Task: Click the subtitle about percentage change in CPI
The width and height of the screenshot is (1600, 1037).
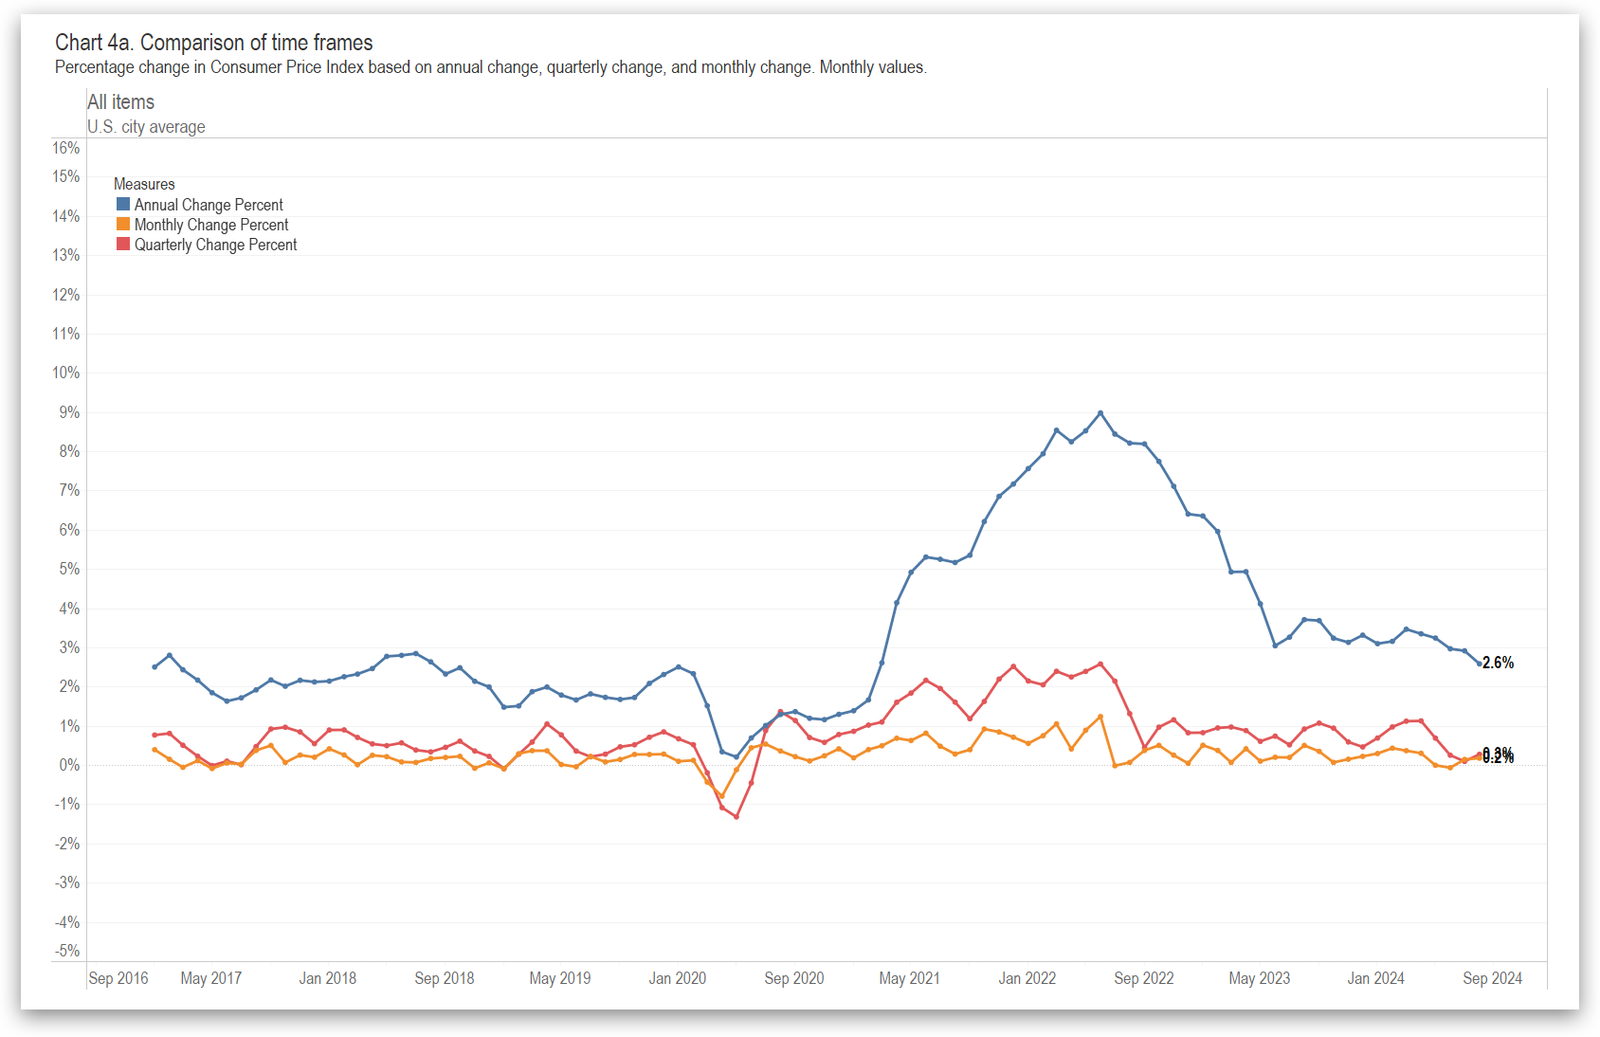Action: coord(490,67)
